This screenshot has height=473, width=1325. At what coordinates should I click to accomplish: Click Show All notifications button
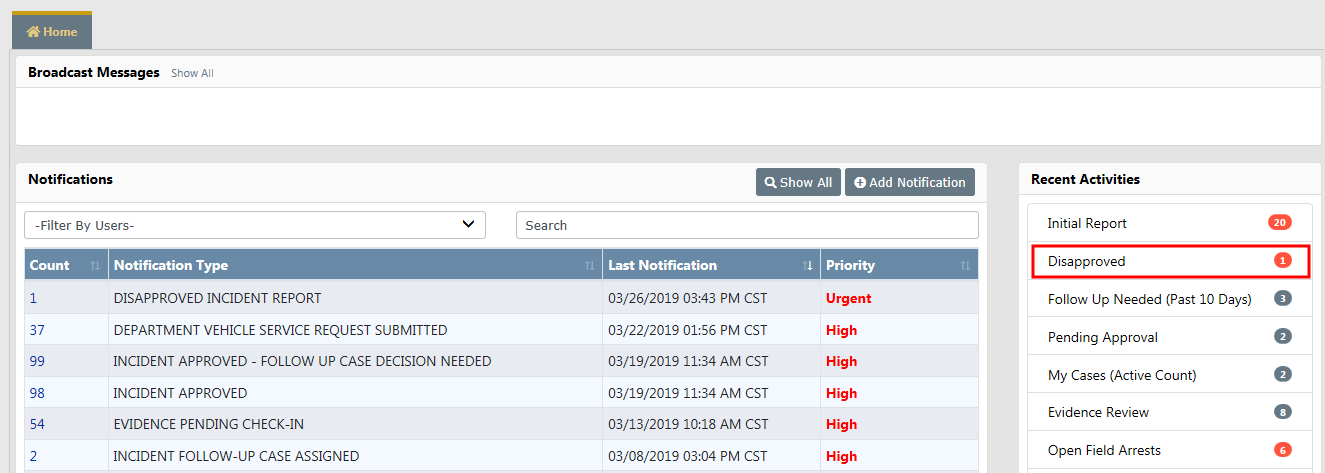coord(798,182)
